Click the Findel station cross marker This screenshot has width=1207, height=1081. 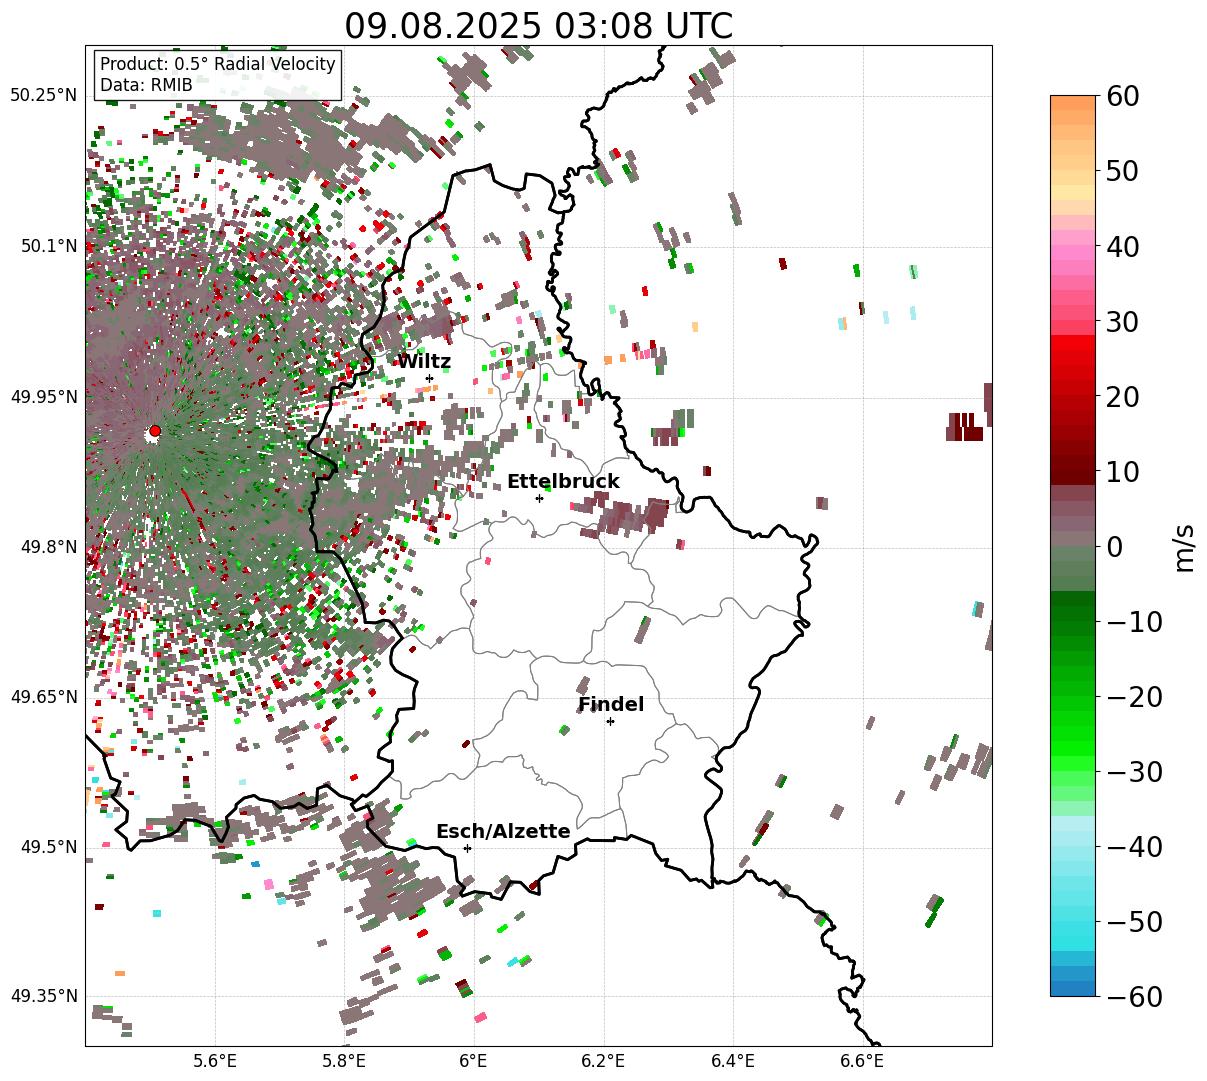610,721
